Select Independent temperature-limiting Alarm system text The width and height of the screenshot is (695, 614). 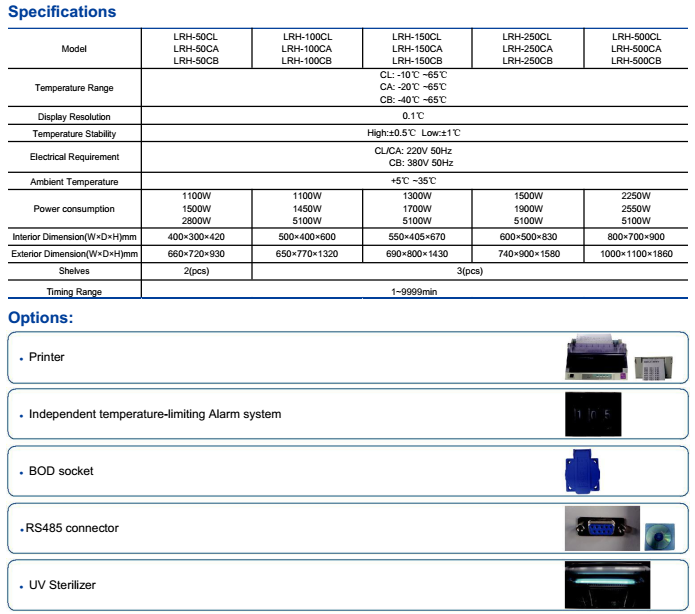(x=155, y=414)
